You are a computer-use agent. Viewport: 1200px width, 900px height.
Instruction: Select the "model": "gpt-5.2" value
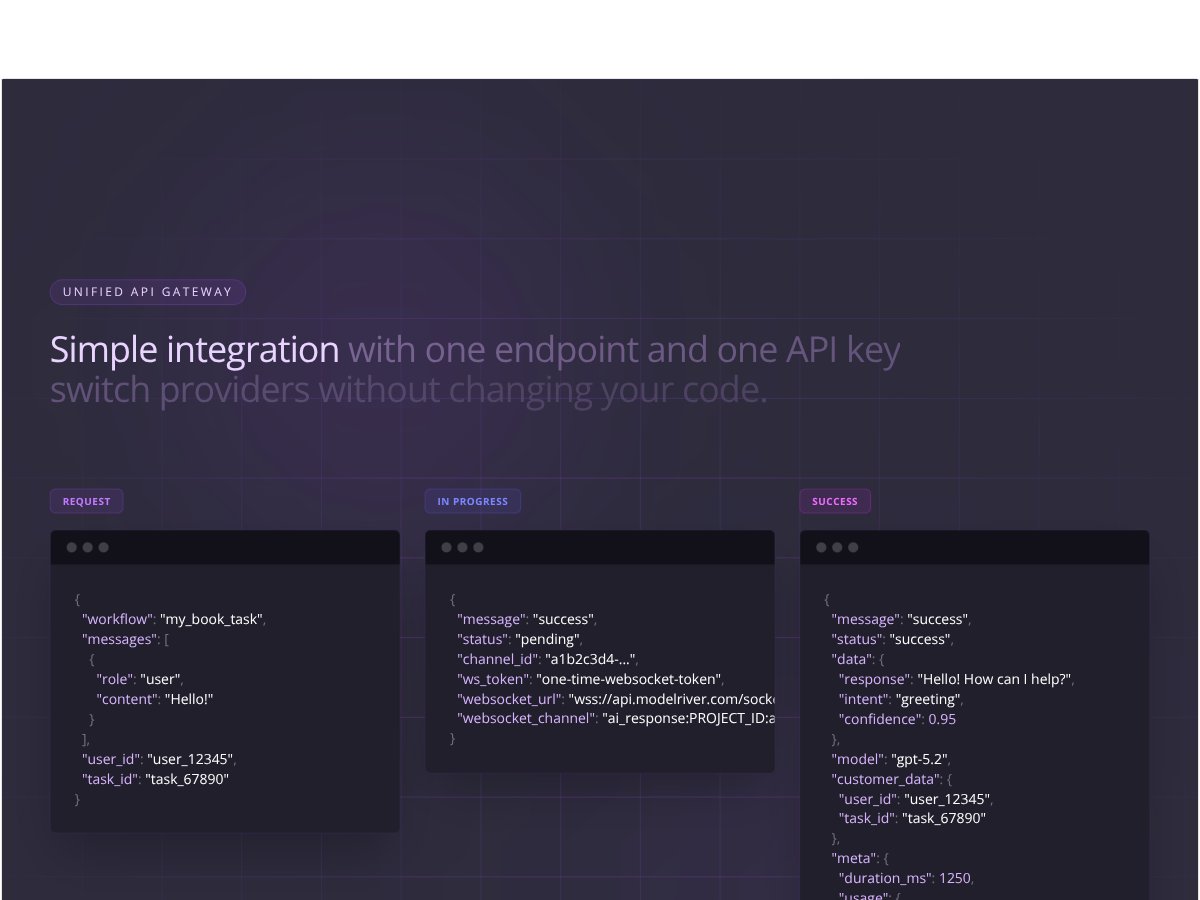[x=890, y=759]
